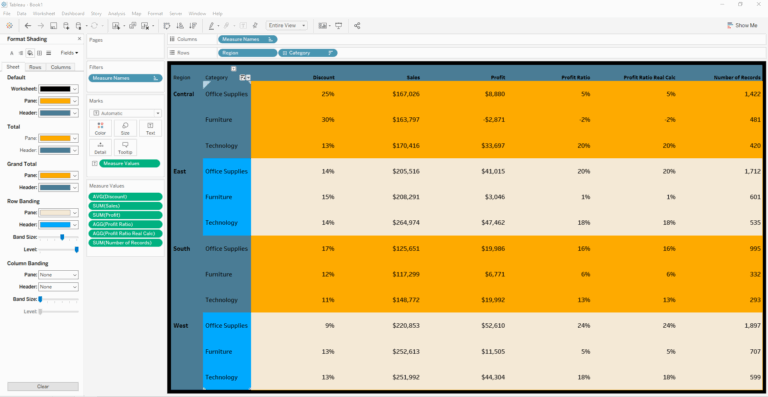This screenshot has height=397, width=768.
Task: Open the Category header sort dropdown
Action: coord(248,77)
